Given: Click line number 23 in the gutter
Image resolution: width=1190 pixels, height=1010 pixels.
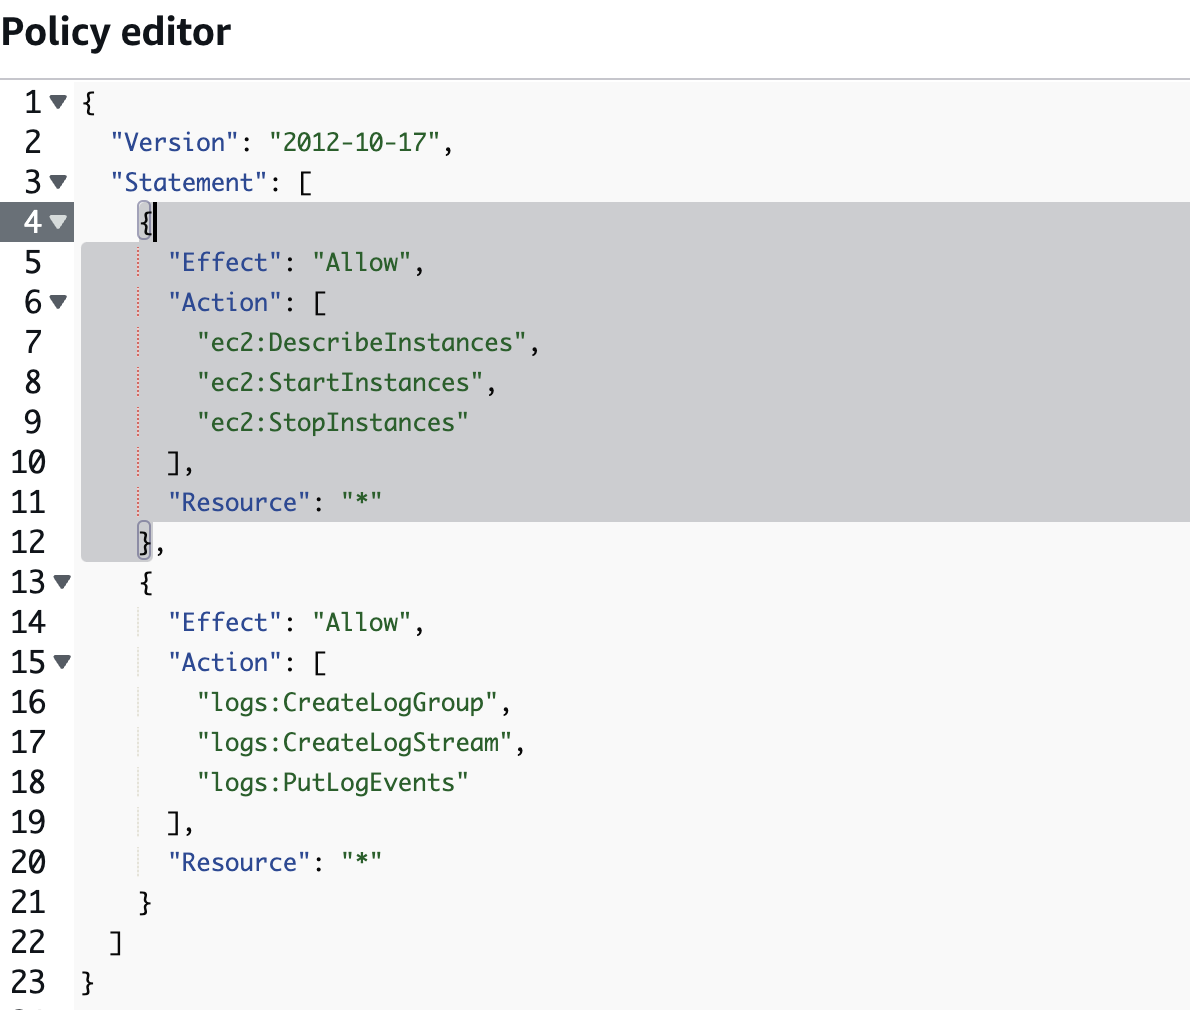Looking at the screenshot, I should [28, 983].
